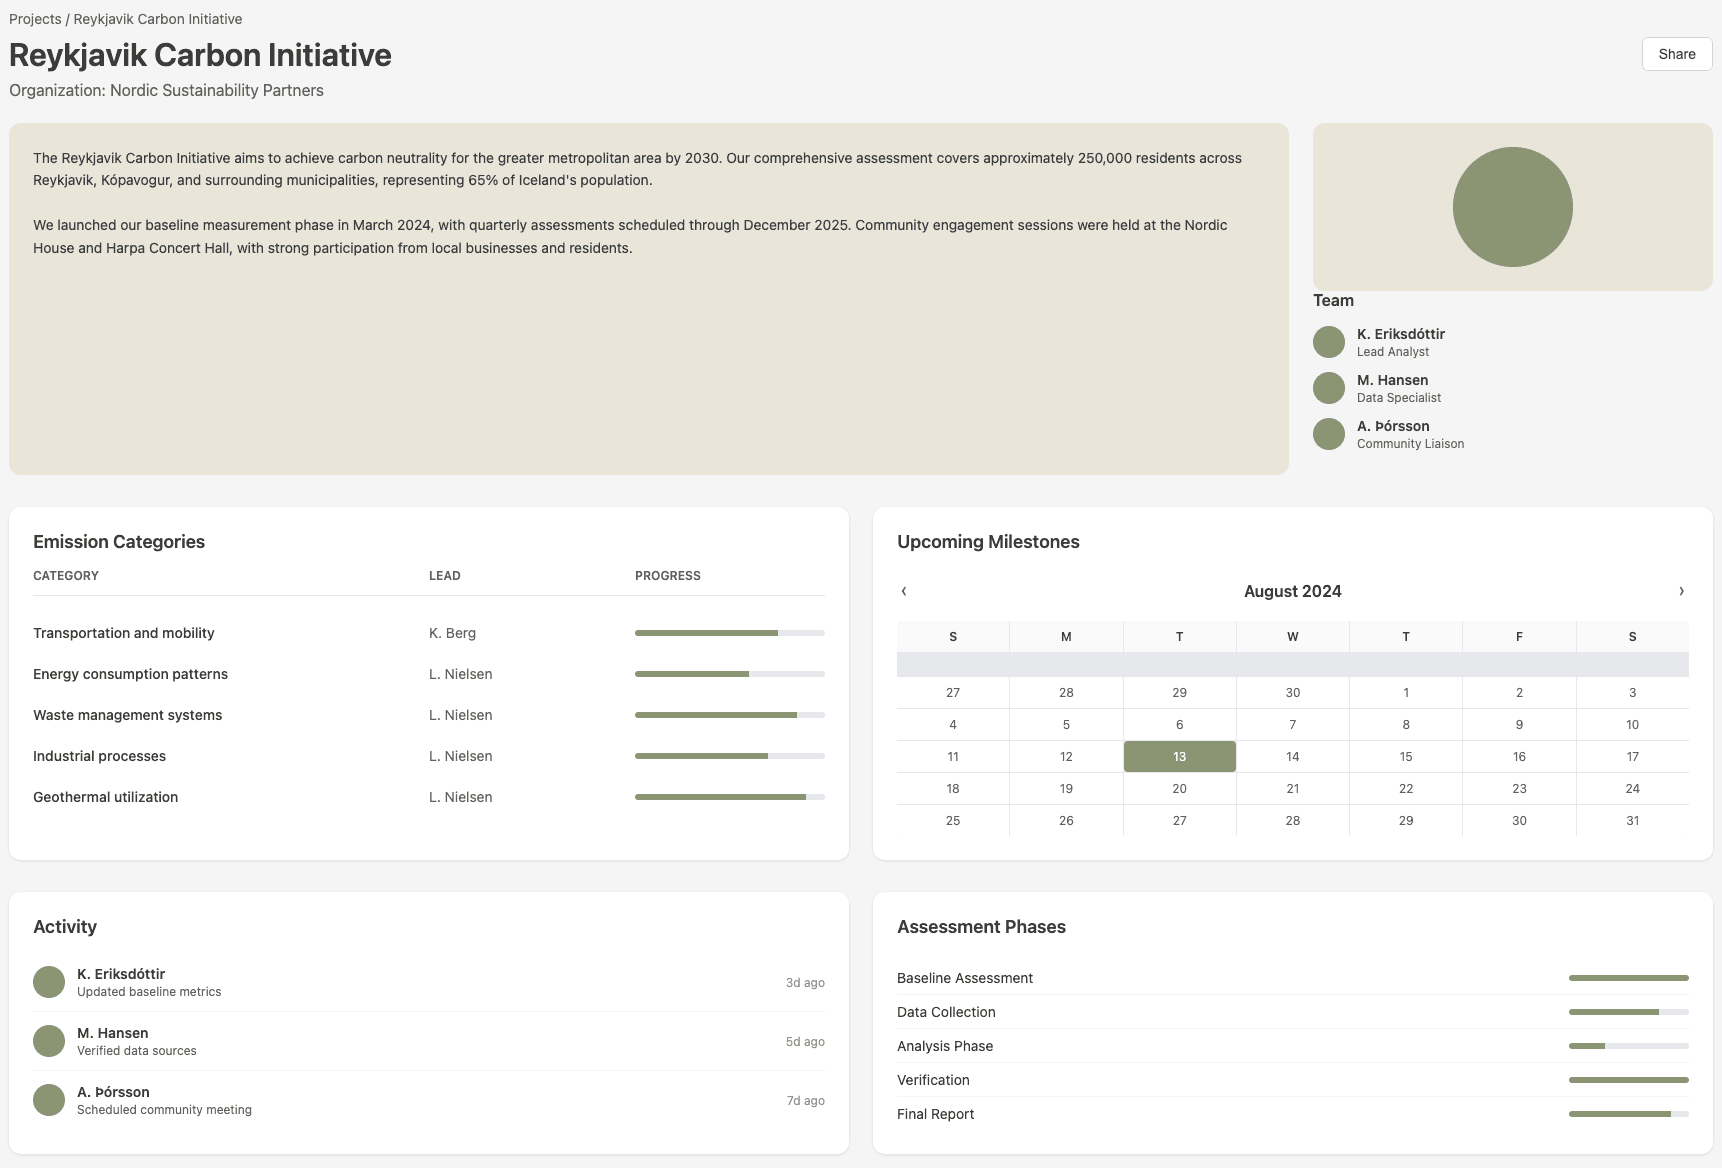Click the Transportation and mobility progress bar
The image size is (1722, 1168).
tap(729, 633)
